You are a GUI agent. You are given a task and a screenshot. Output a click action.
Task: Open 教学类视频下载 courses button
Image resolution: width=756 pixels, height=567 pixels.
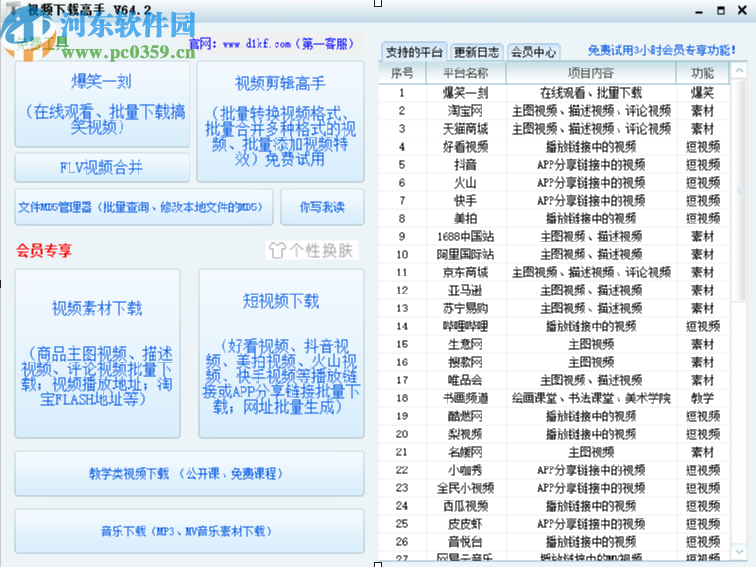click(x=189, y=473)
